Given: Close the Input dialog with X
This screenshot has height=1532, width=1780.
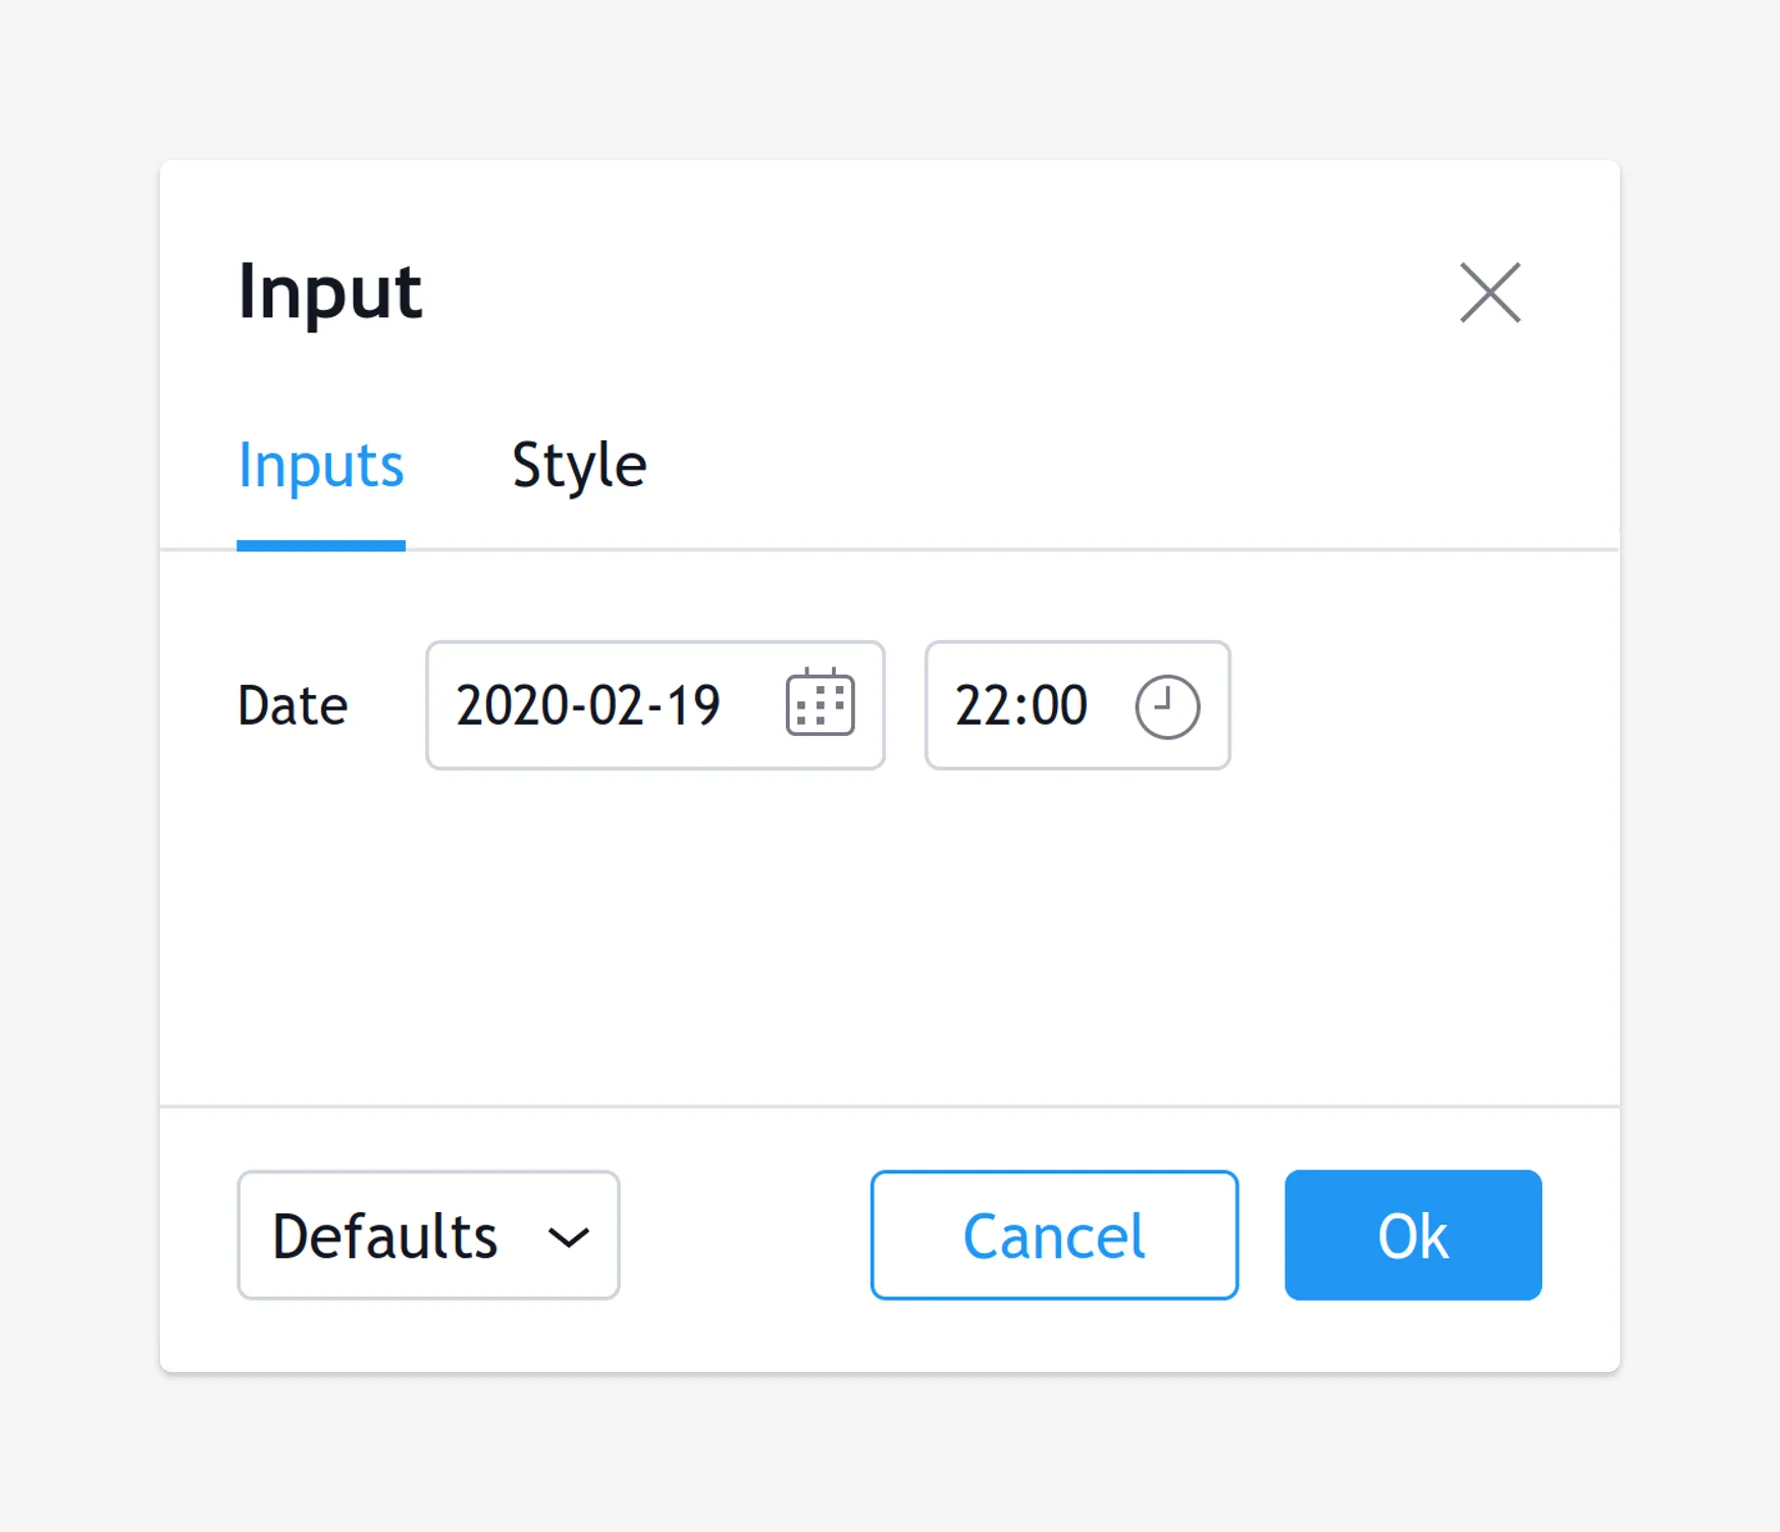Looking at the screenshot, I should (x=1490, y=293).
